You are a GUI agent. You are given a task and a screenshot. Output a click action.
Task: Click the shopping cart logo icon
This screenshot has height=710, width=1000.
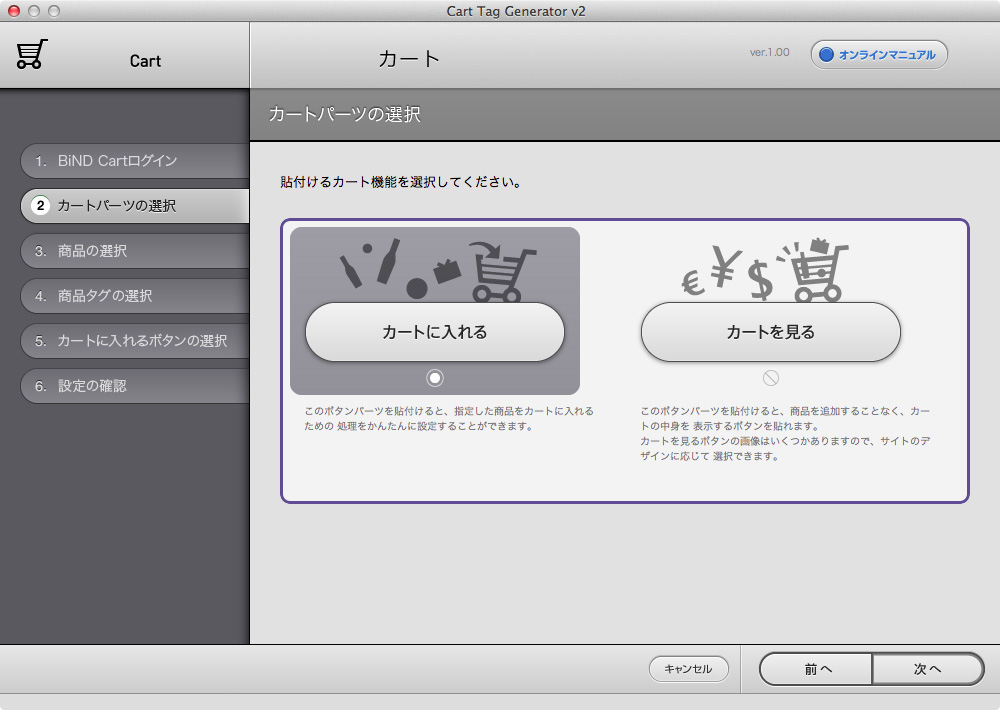click(x=32, y=54)
